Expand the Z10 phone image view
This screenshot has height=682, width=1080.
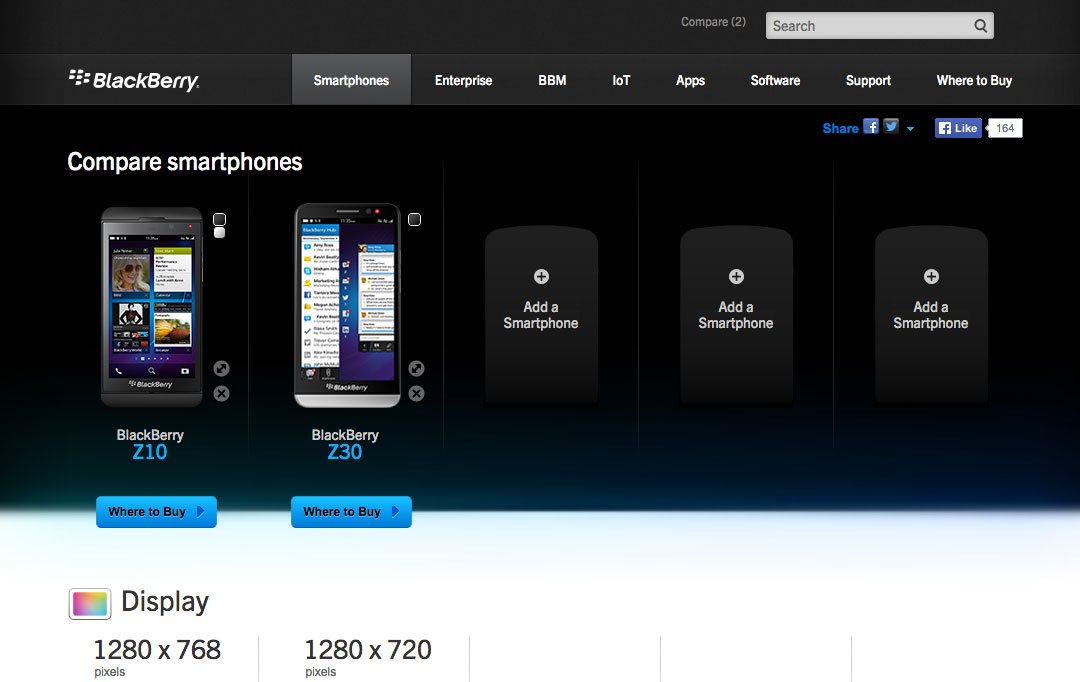point(221,369)
